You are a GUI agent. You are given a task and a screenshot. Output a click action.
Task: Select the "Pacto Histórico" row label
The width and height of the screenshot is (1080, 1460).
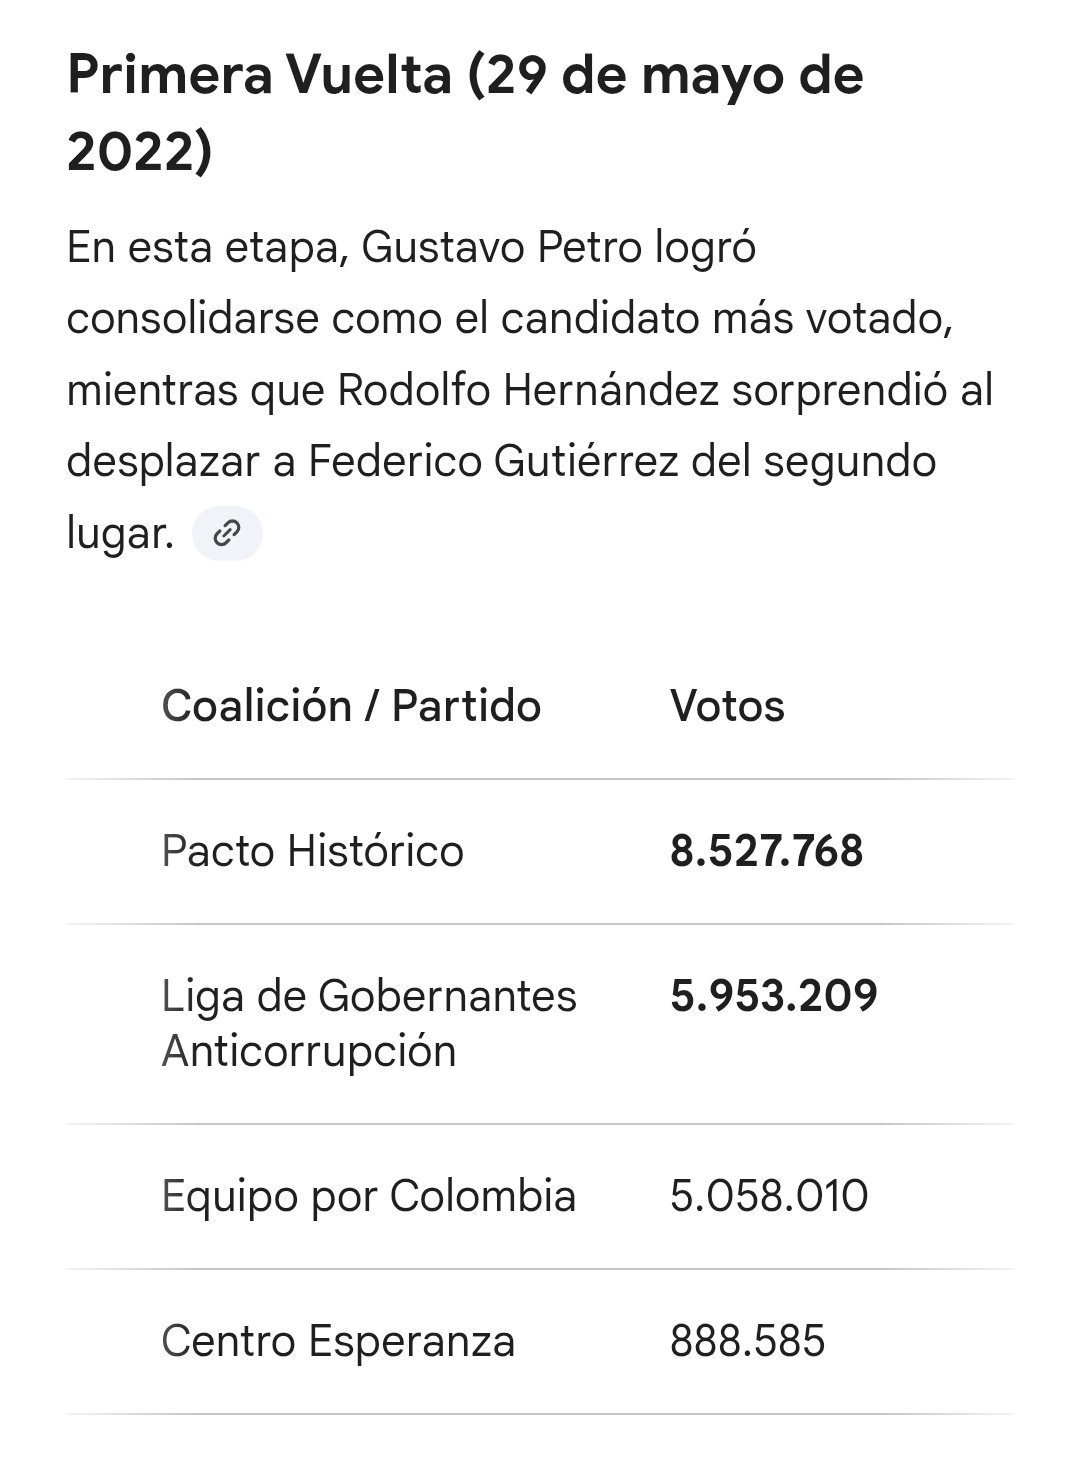[312, 852]
